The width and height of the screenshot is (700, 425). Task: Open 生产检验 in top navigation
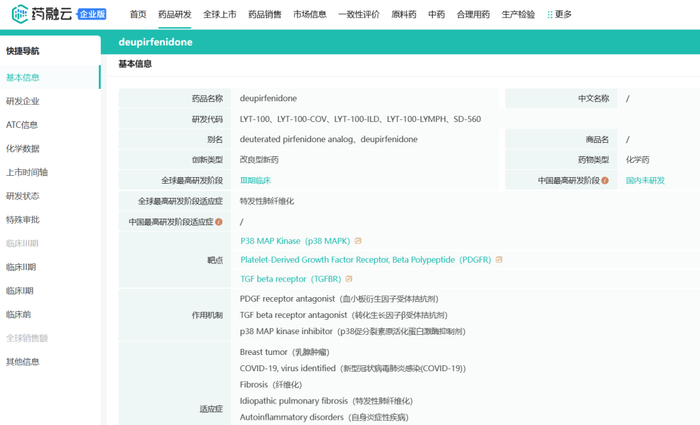point(518,15)
